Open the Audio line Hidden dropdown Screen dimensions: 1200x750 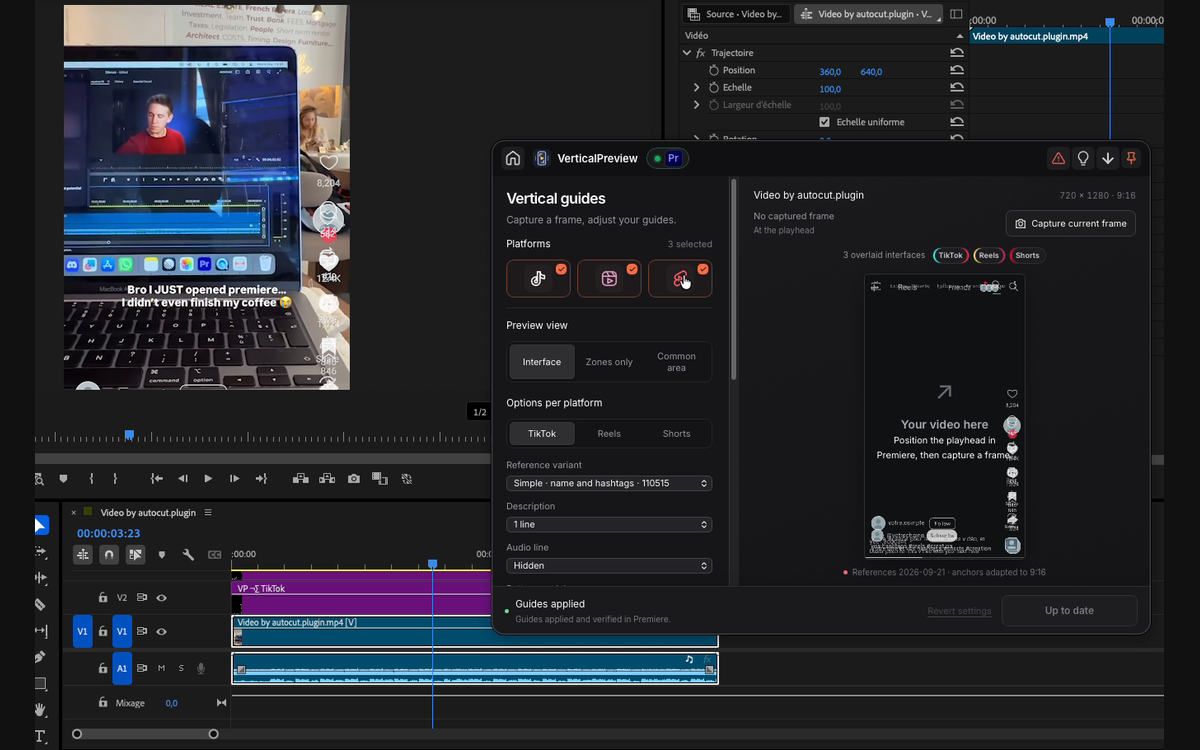click(x=609, y=565)
